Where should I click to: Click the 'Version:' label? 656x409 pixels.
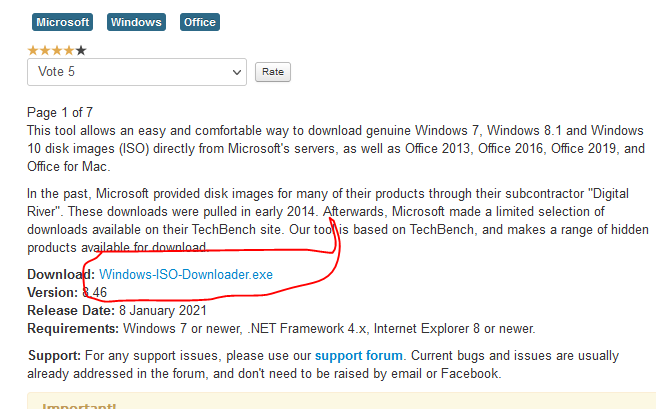[x=52, y=292]
